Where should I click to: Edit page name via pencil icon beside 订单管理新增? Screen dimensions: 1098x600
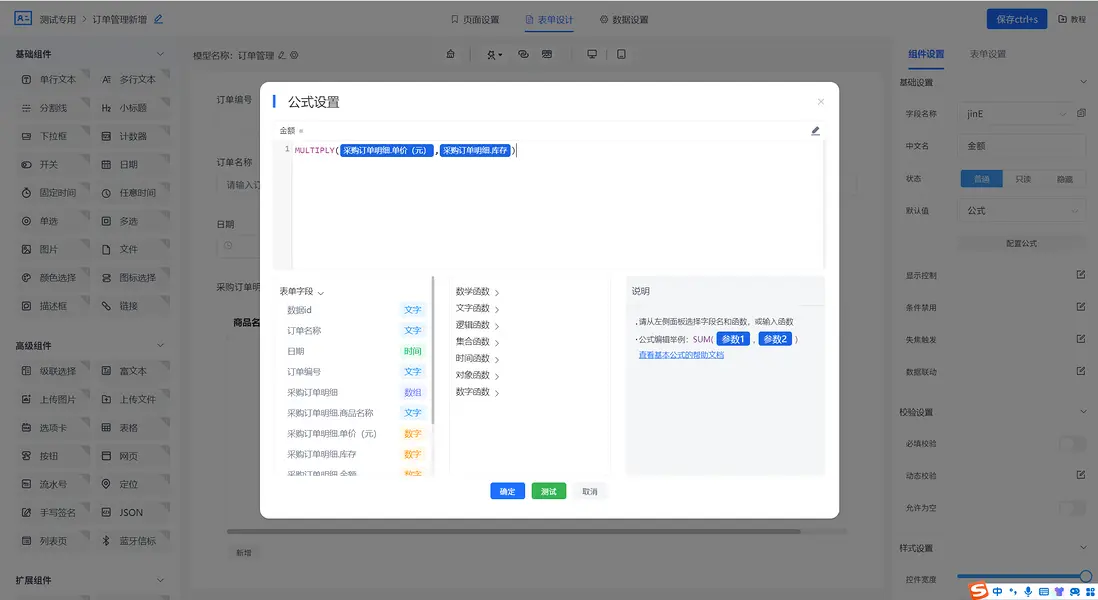(x=158, y=20)
